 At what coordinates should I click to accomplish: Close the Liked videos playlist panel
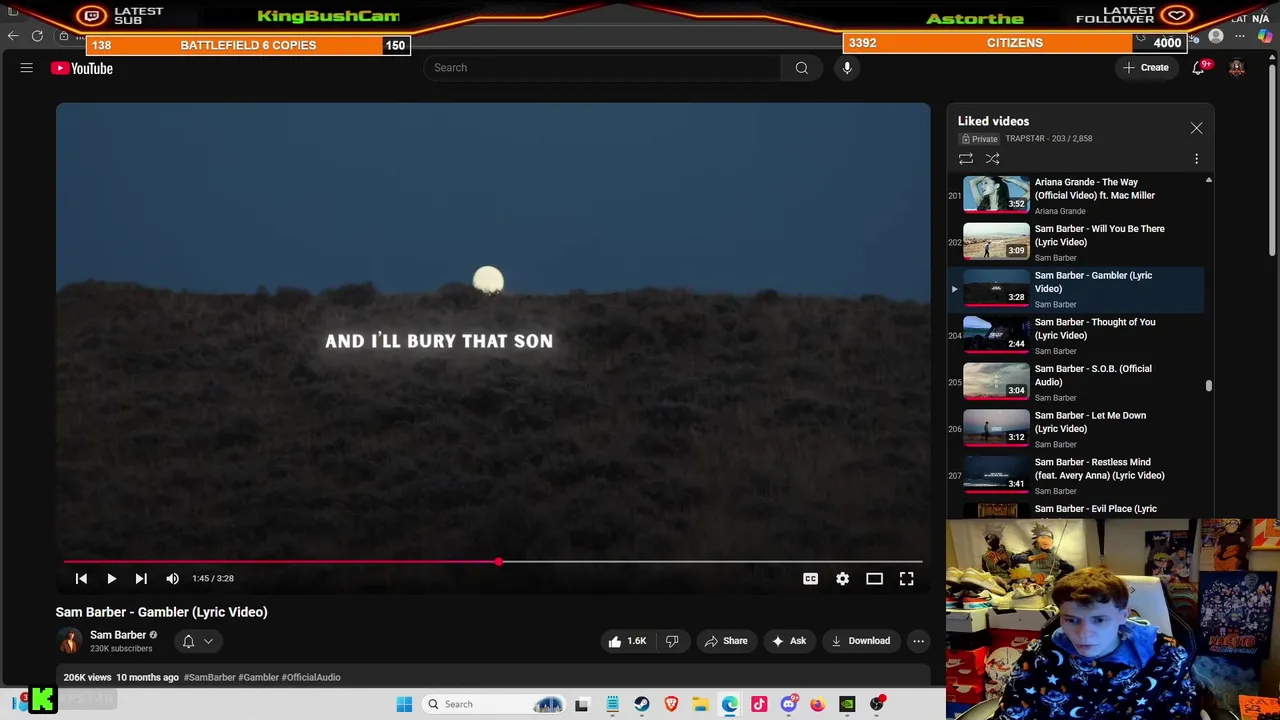(1196, 128)
